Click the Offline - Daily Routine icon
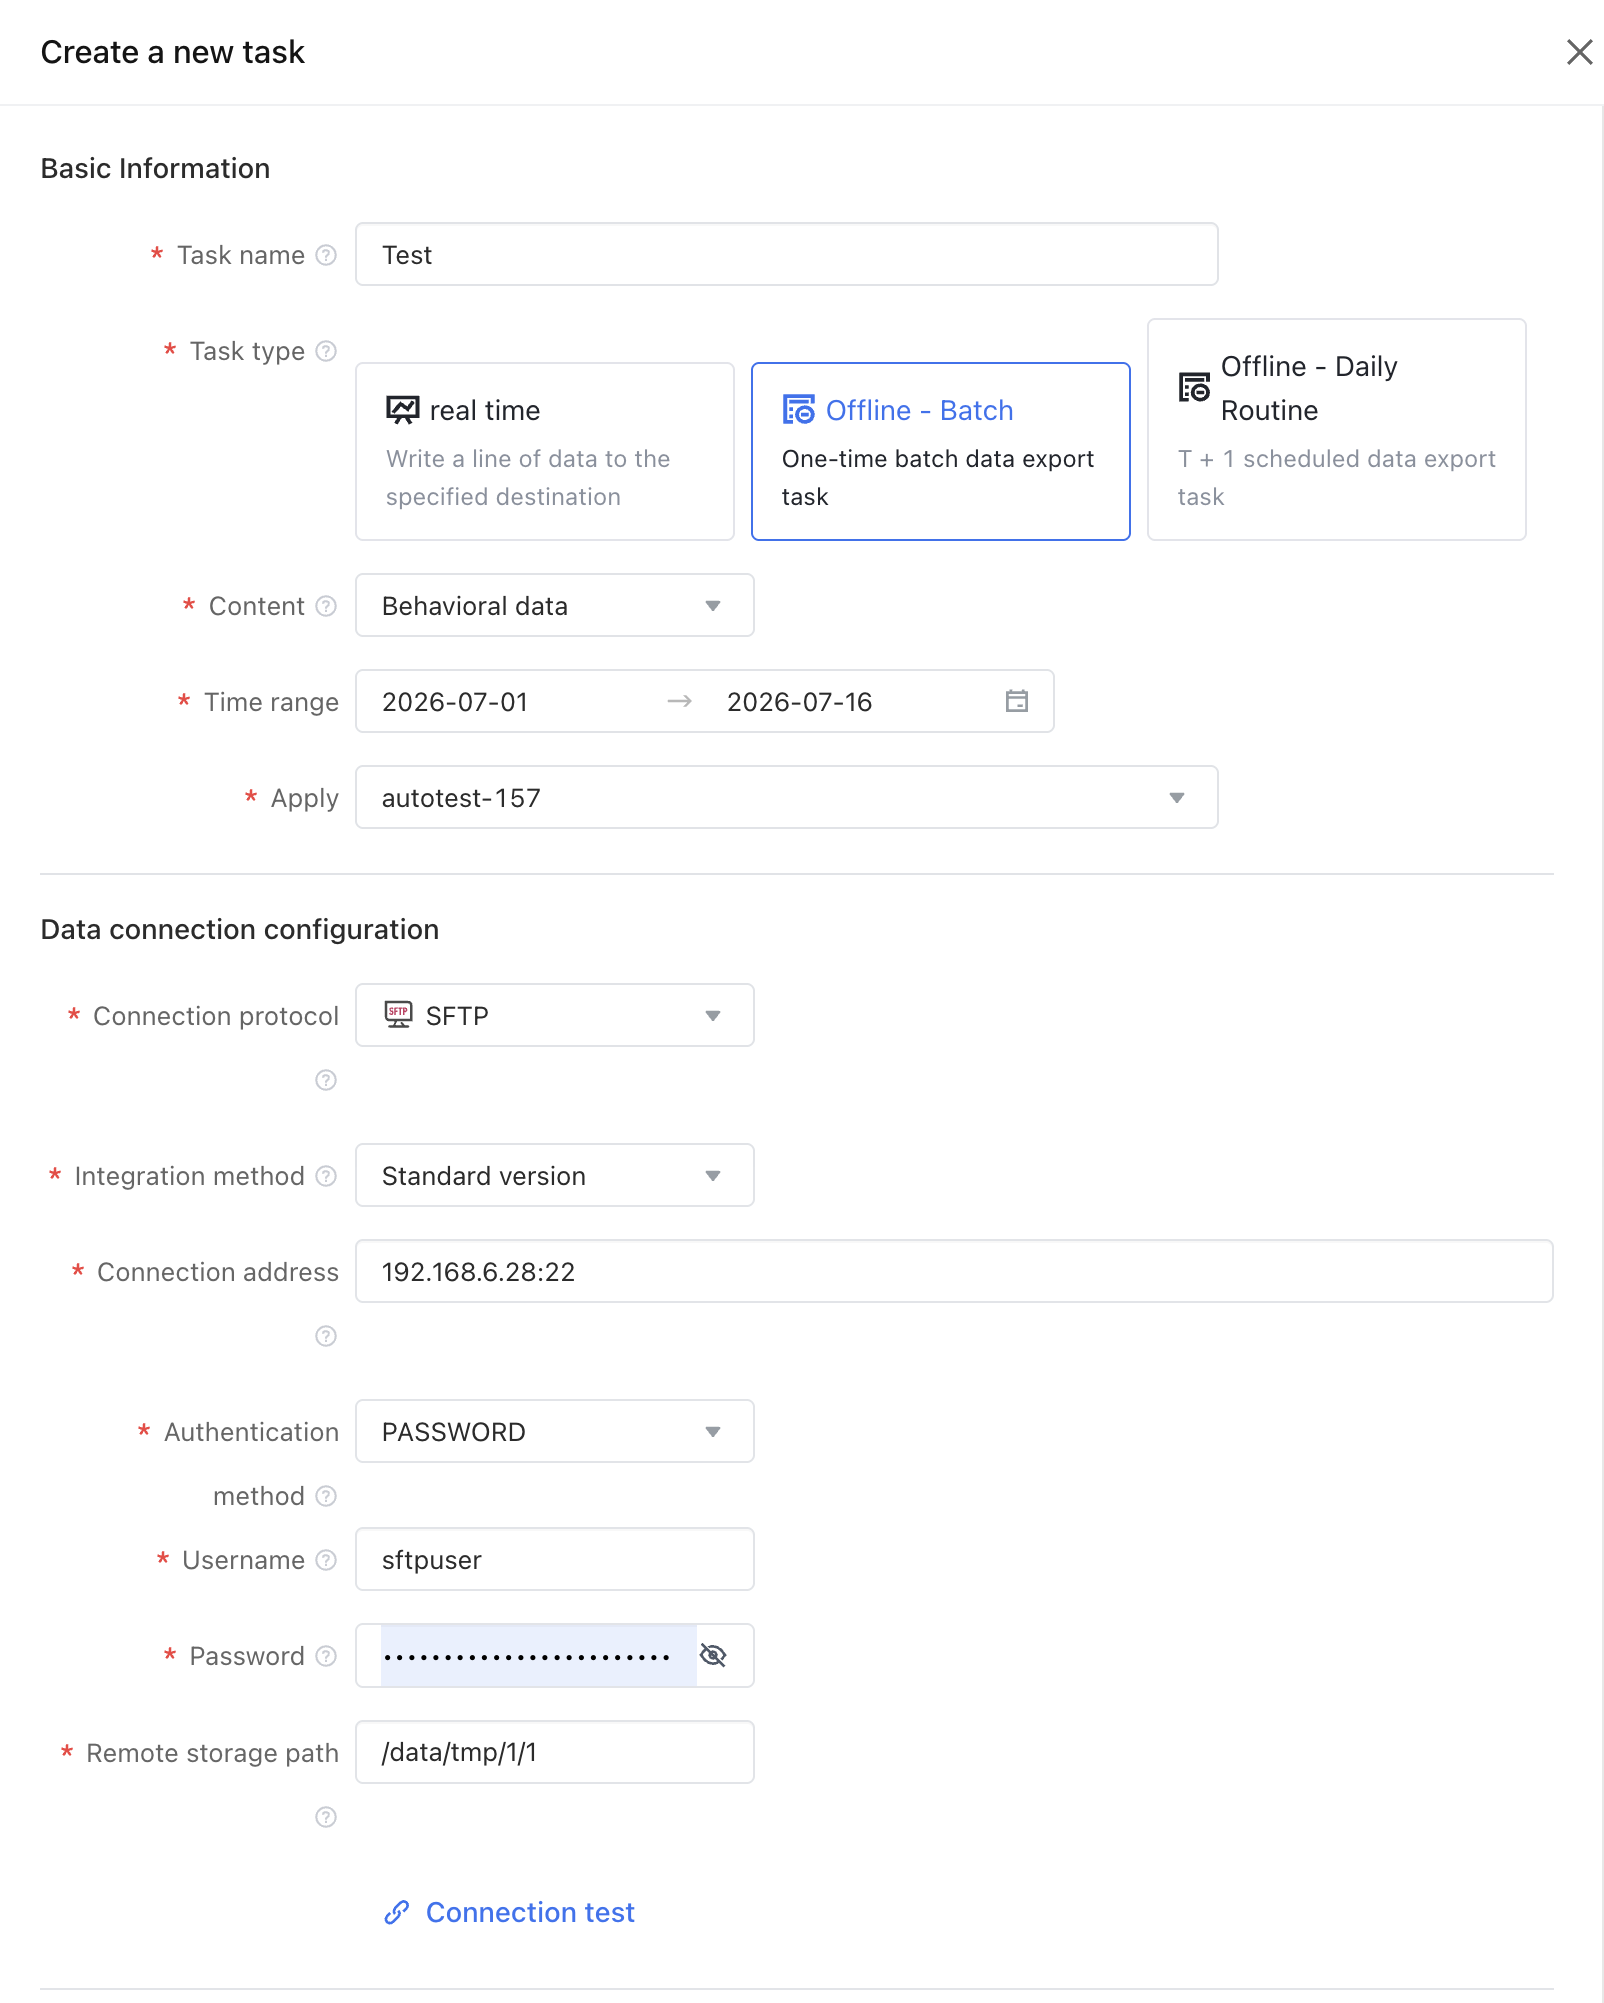 point(1194,387)
